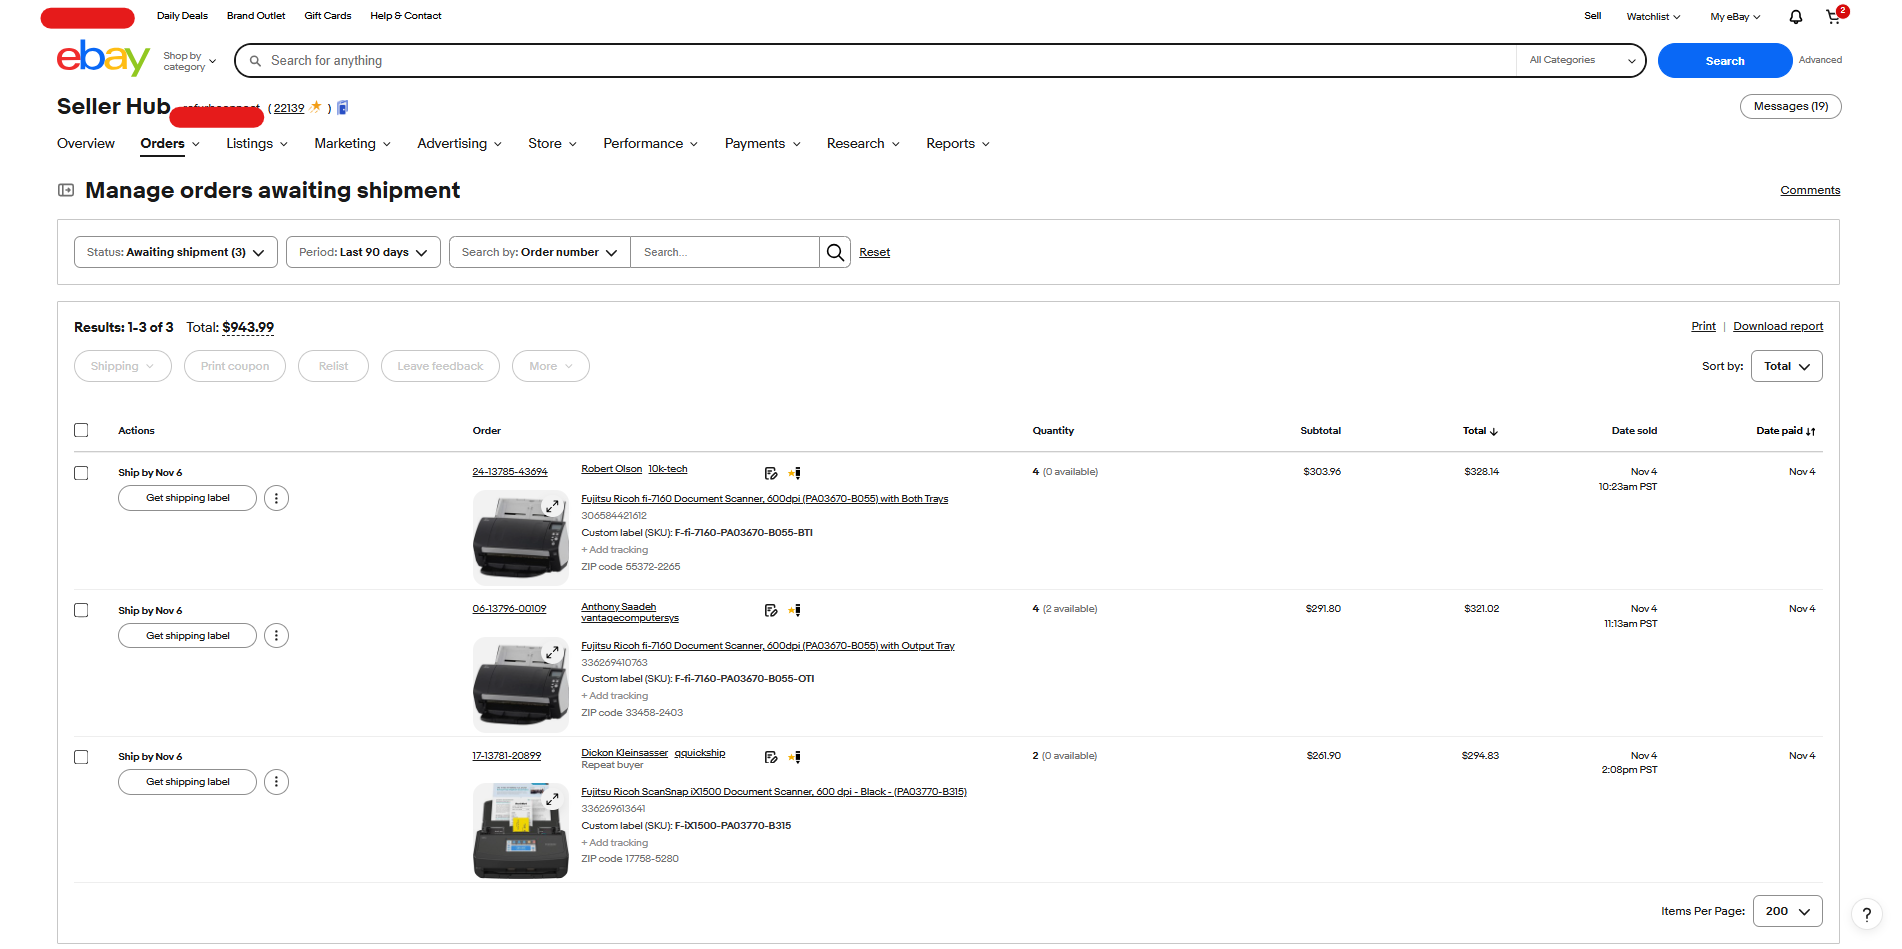Open Sort by Total dropdown
Screen dimensions: 1902x949
1786,366
